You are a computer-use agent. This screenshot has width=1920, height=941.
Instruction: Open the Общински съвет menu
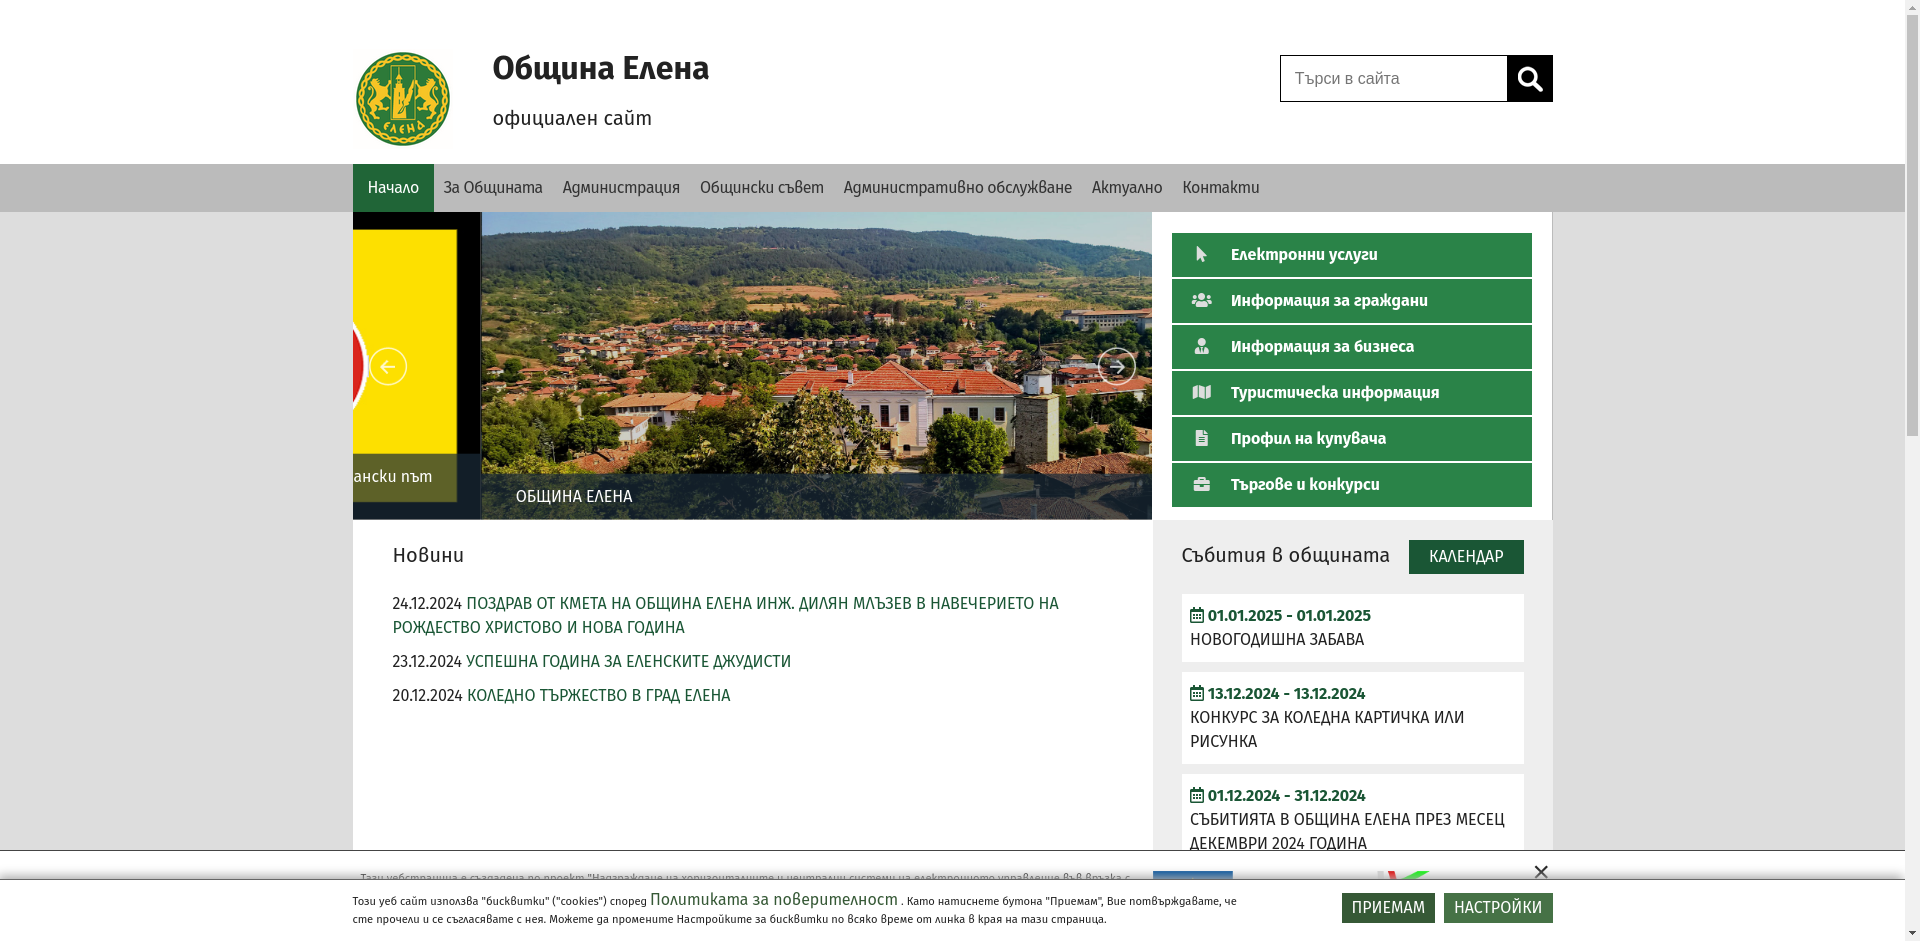coord(761,188)
